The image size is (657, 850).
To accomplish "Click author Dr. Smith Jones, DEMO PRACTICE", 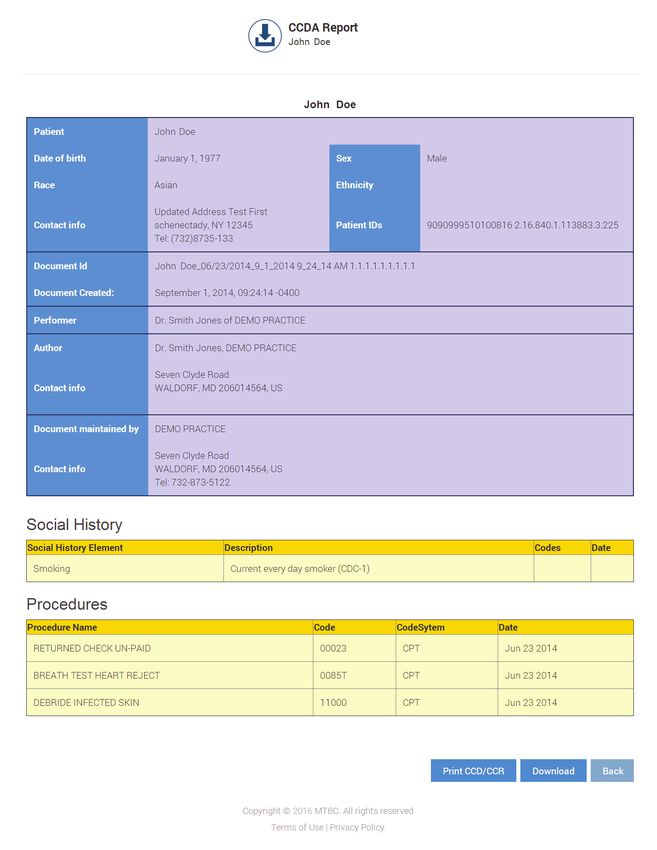I will pyautogui.click(x=226, y=348).
